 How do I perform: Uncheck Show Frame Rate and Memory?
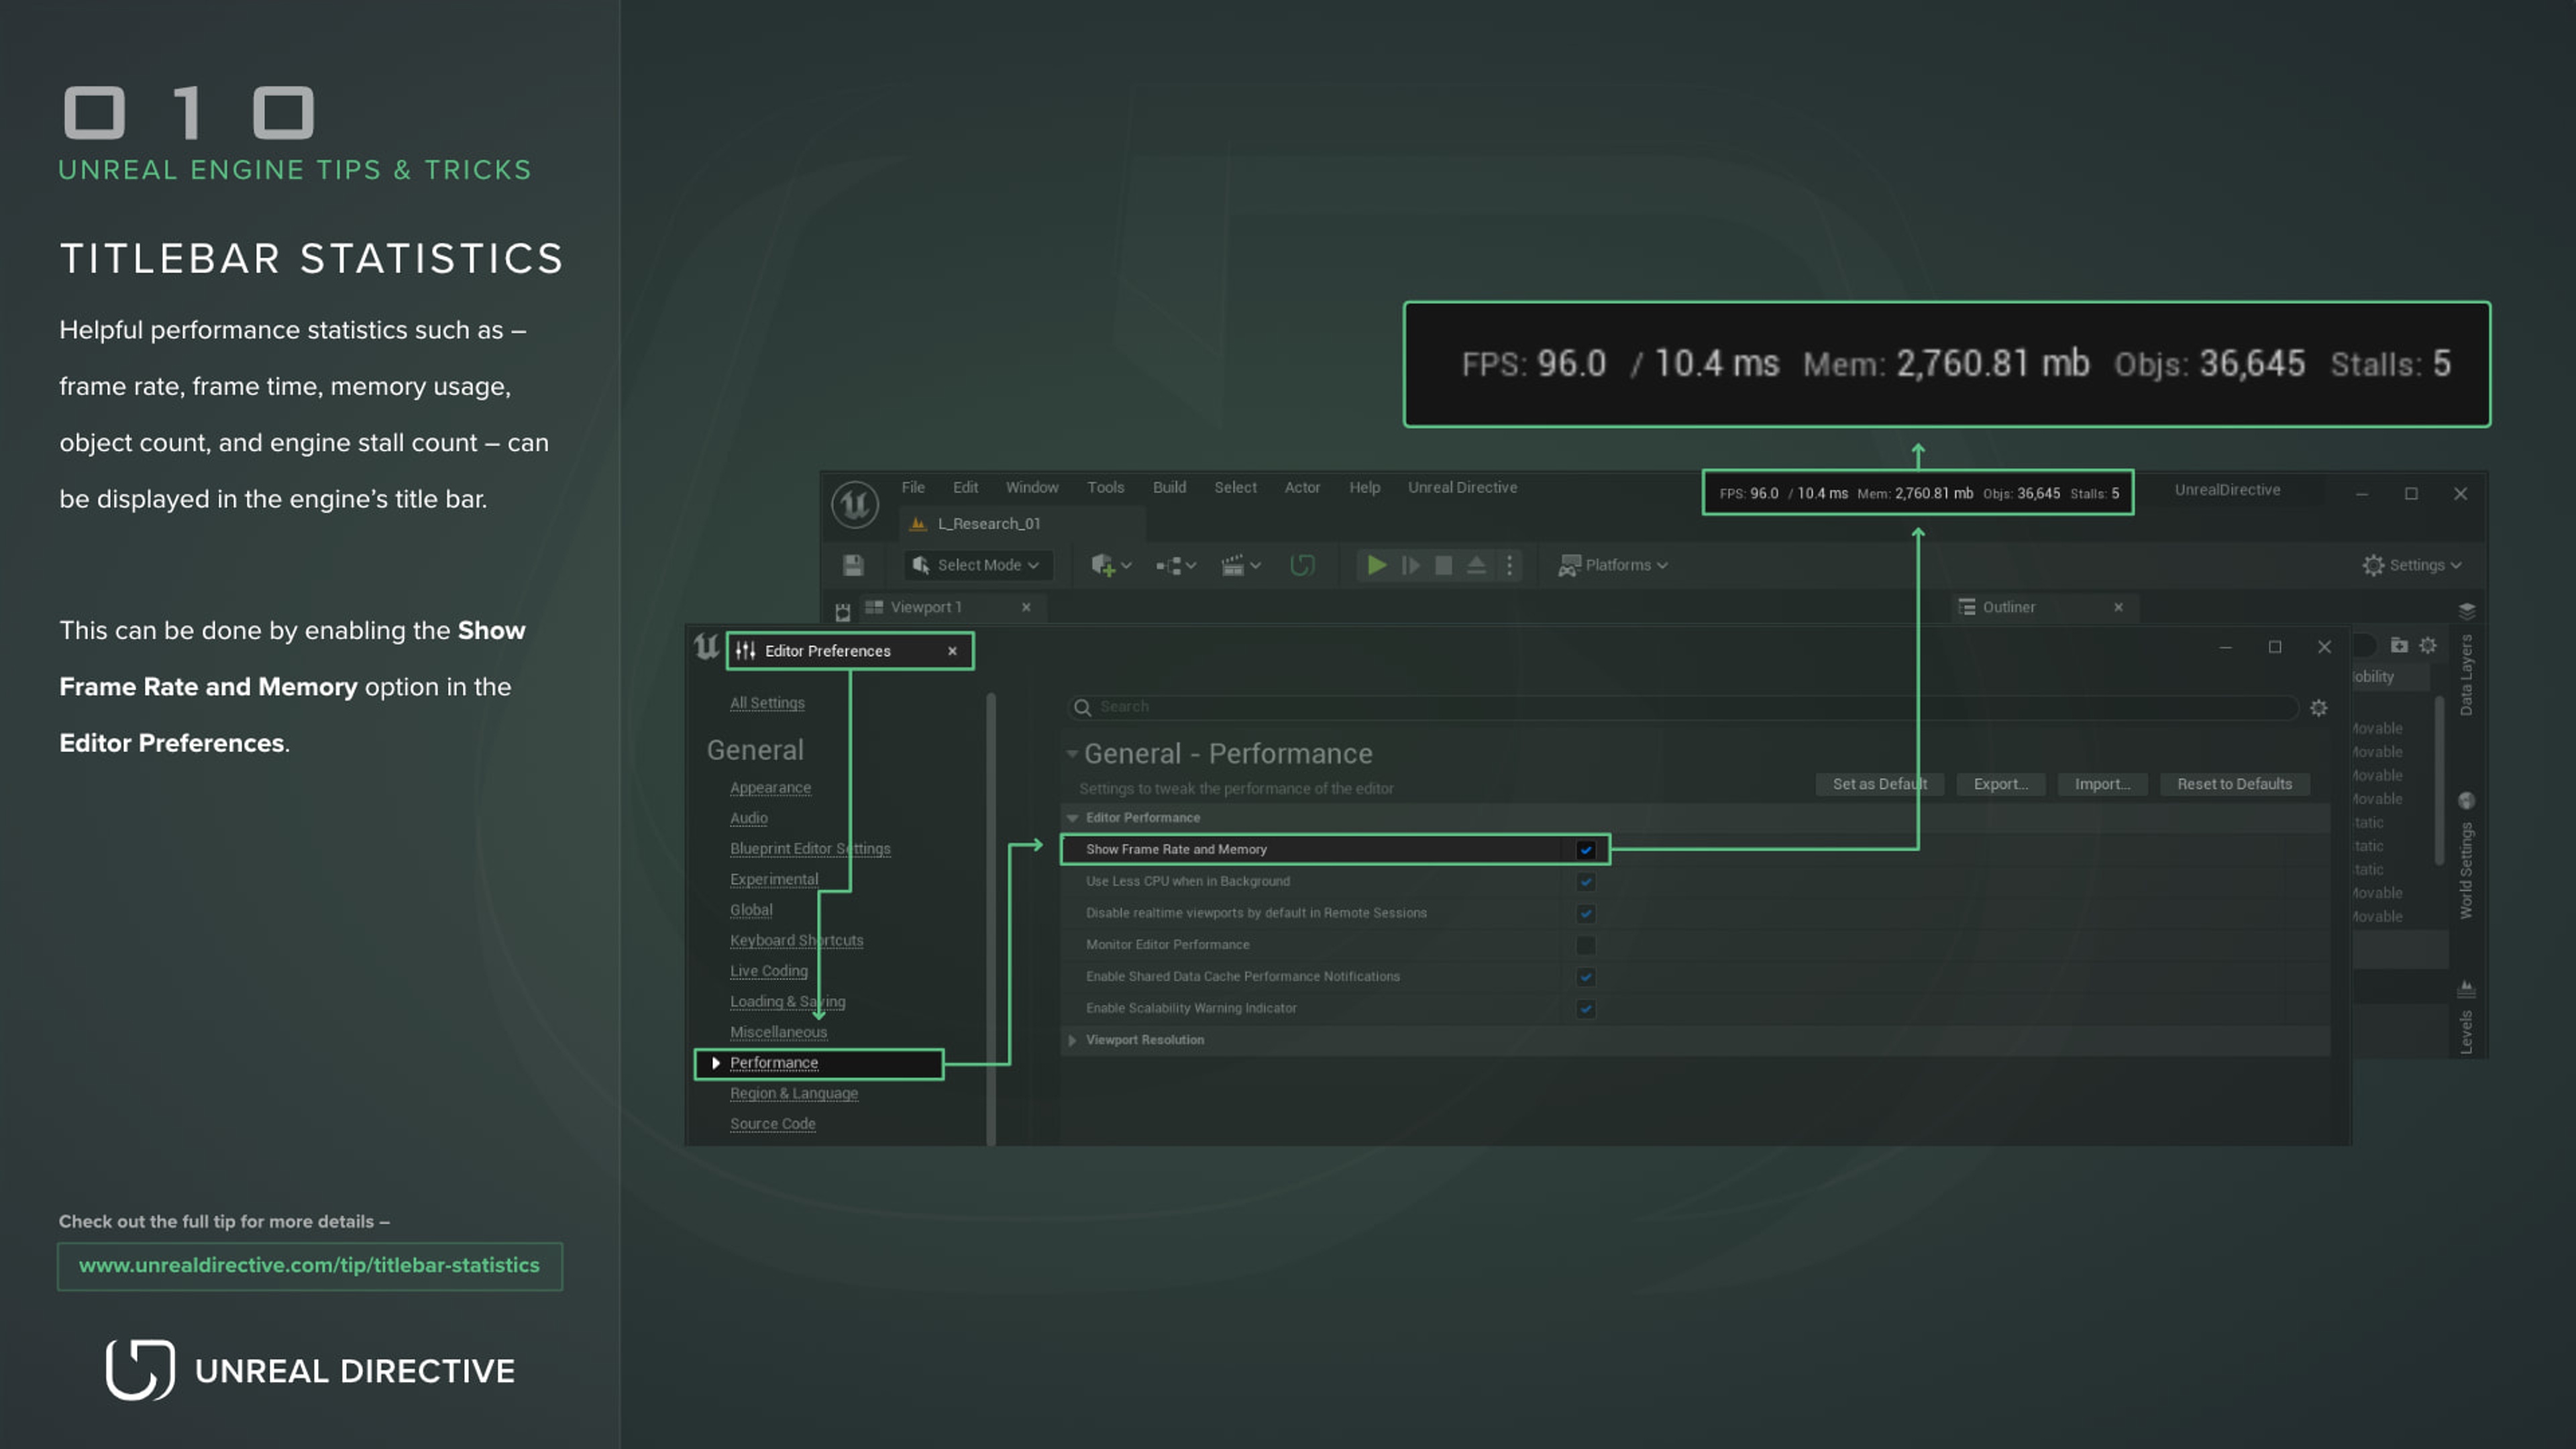(1586, 849)
